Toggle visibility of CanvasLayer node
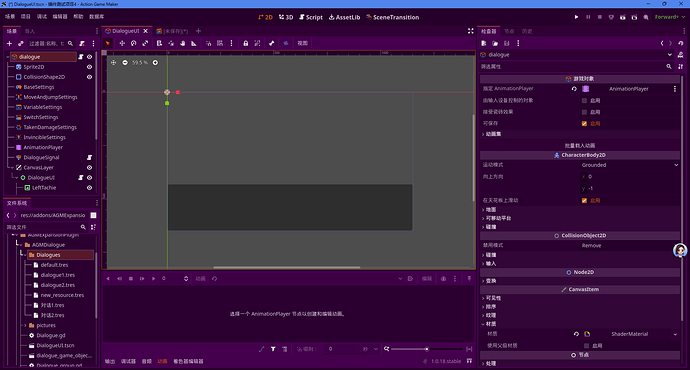The width and height of the screenshot is (690, 370). (x=89, y=168)
